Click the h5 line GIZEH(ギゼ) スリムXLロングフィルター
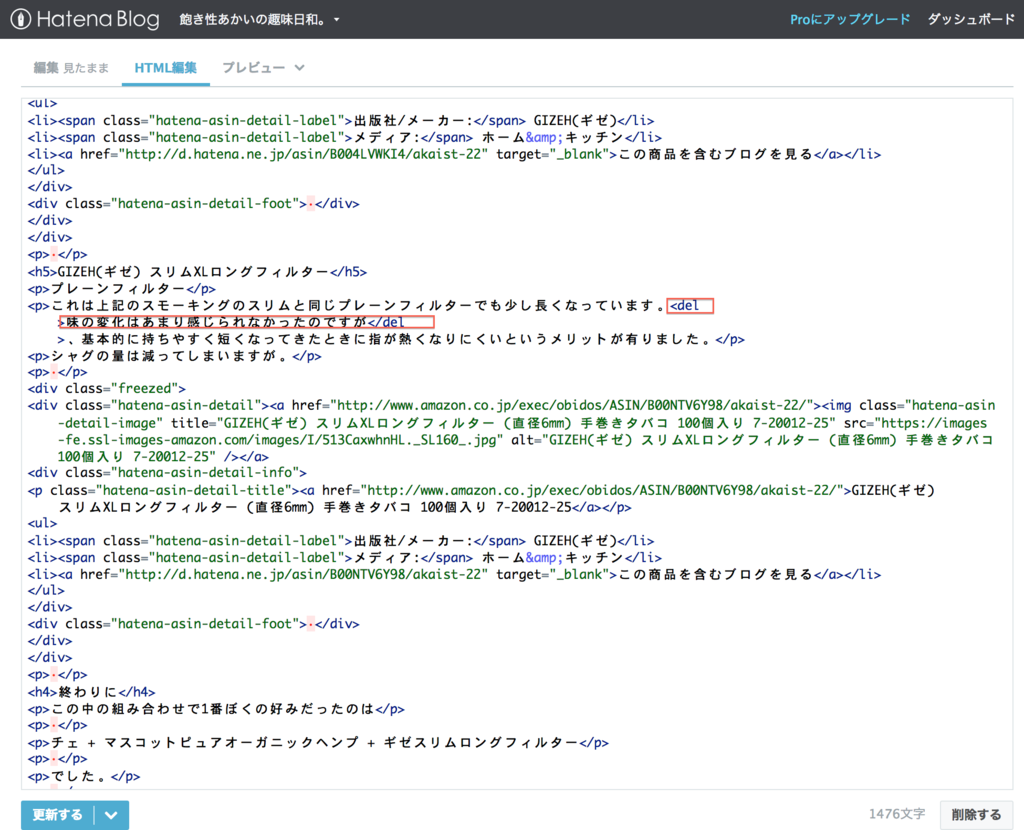Screen dimensions: 1024x830 tap(197, 272)
